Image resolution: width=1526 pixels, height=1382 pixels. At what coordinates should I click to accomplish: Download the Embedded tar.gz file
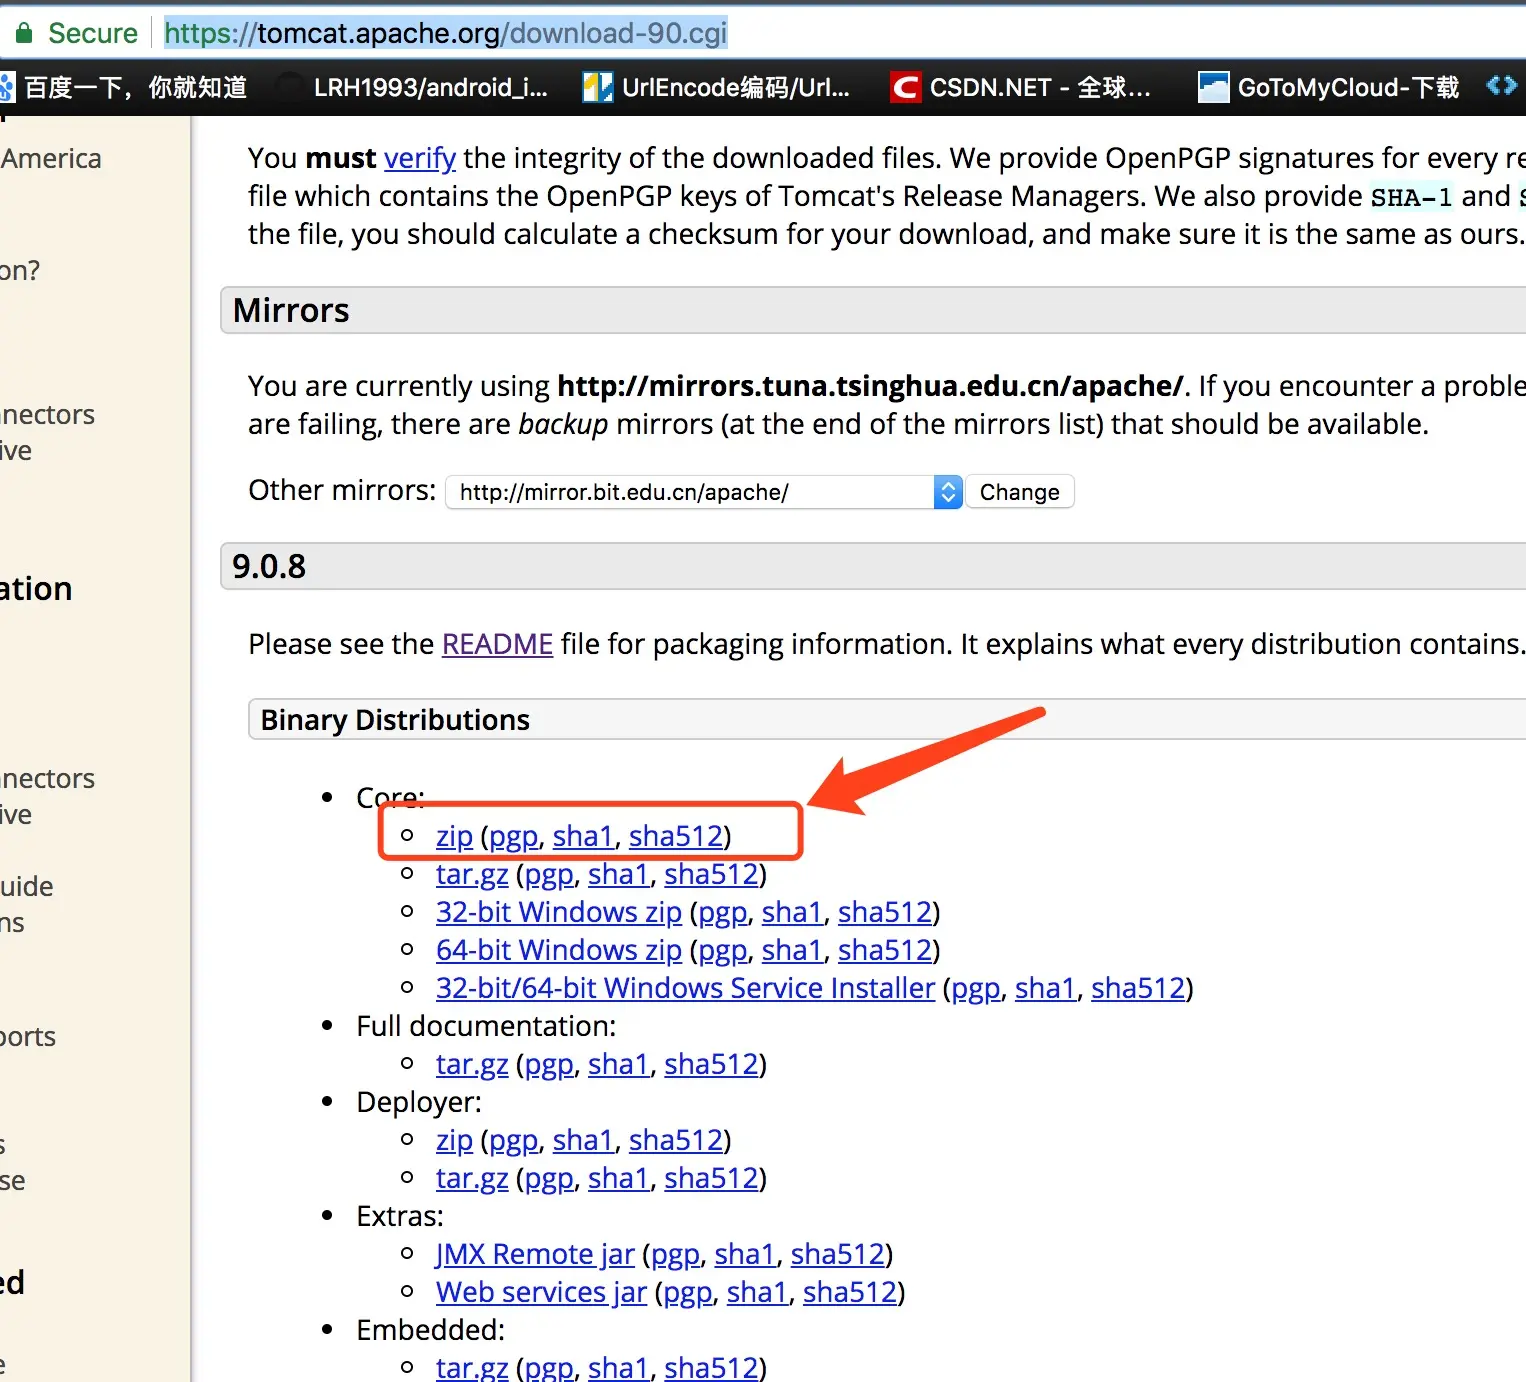[472, 1367]
